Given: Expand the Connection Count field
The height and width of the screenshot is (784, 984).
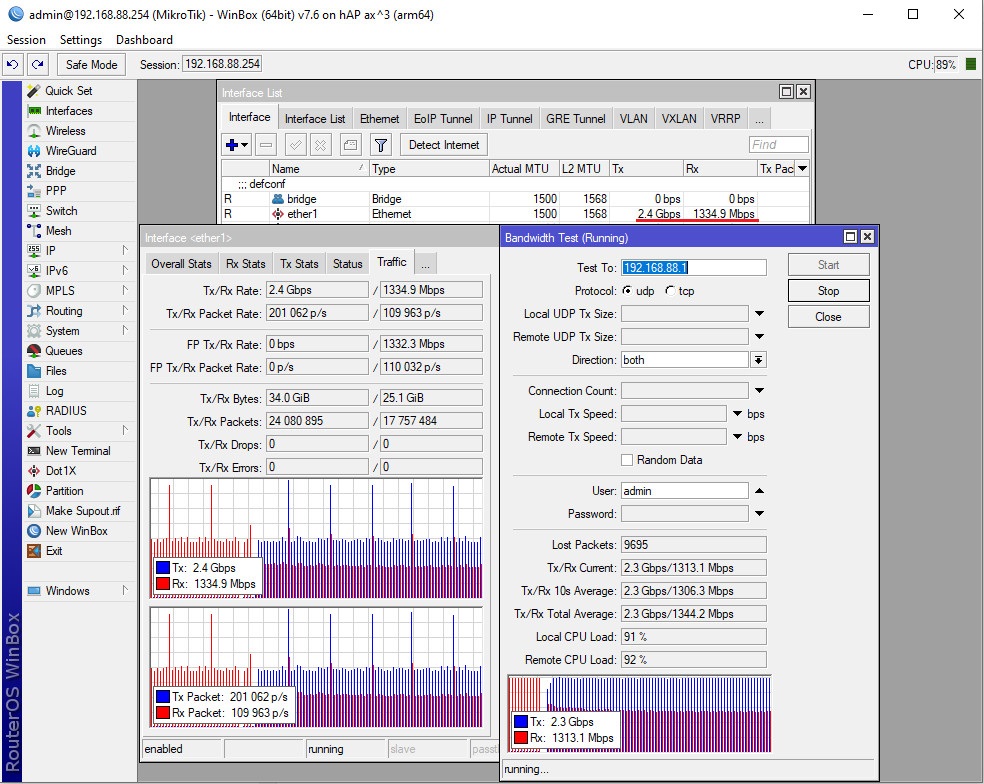Looking at the screenshot, I should (x=759, y=391).
